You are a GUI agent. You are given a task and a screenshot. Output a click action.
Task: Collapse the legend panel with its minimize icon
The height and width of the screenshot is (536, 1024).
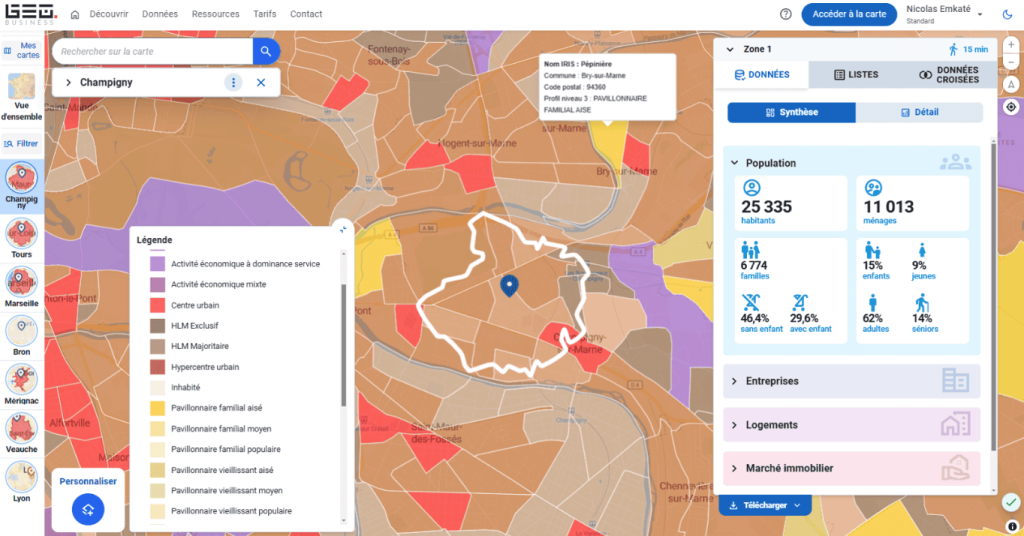tap(341, 228)
